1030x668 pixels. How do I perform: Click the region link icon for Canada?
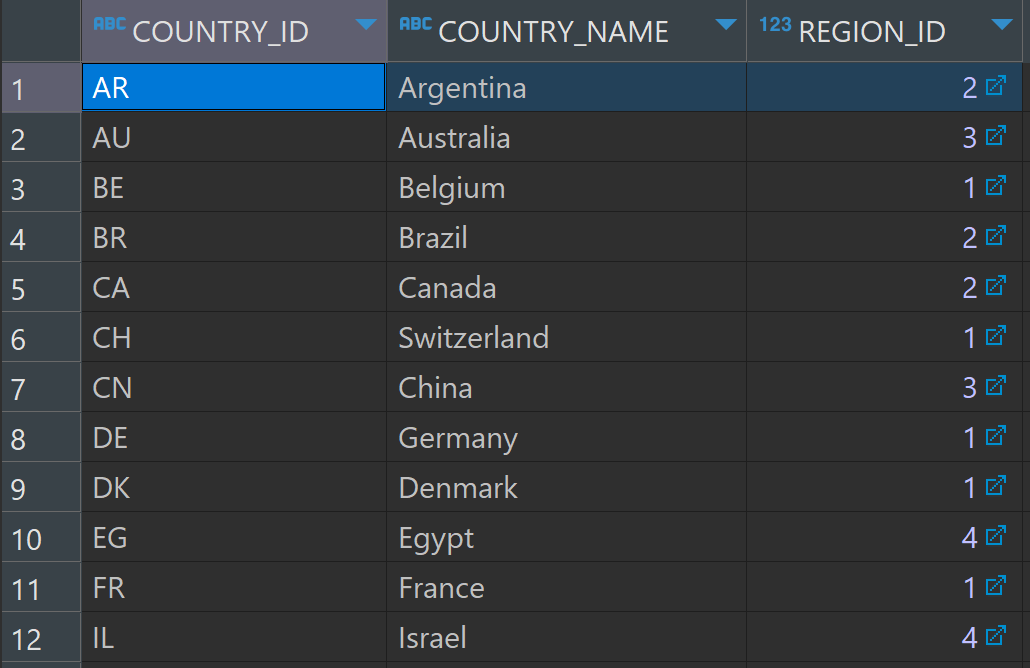click(996, 285)
